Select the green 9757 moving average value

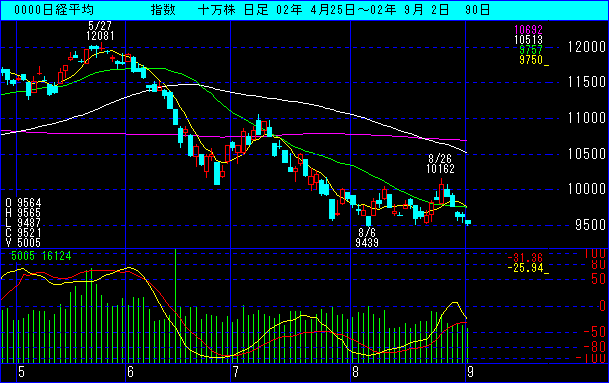click(531, 50)
